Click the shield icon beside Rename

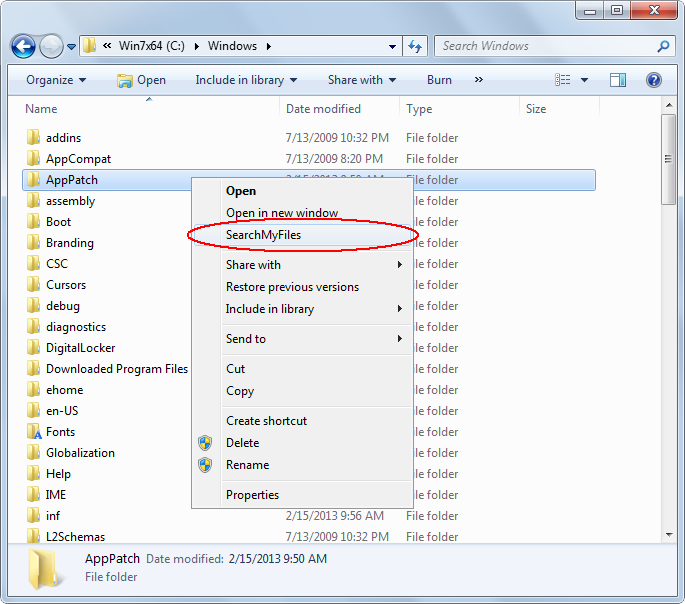click(x=205, y=465)
